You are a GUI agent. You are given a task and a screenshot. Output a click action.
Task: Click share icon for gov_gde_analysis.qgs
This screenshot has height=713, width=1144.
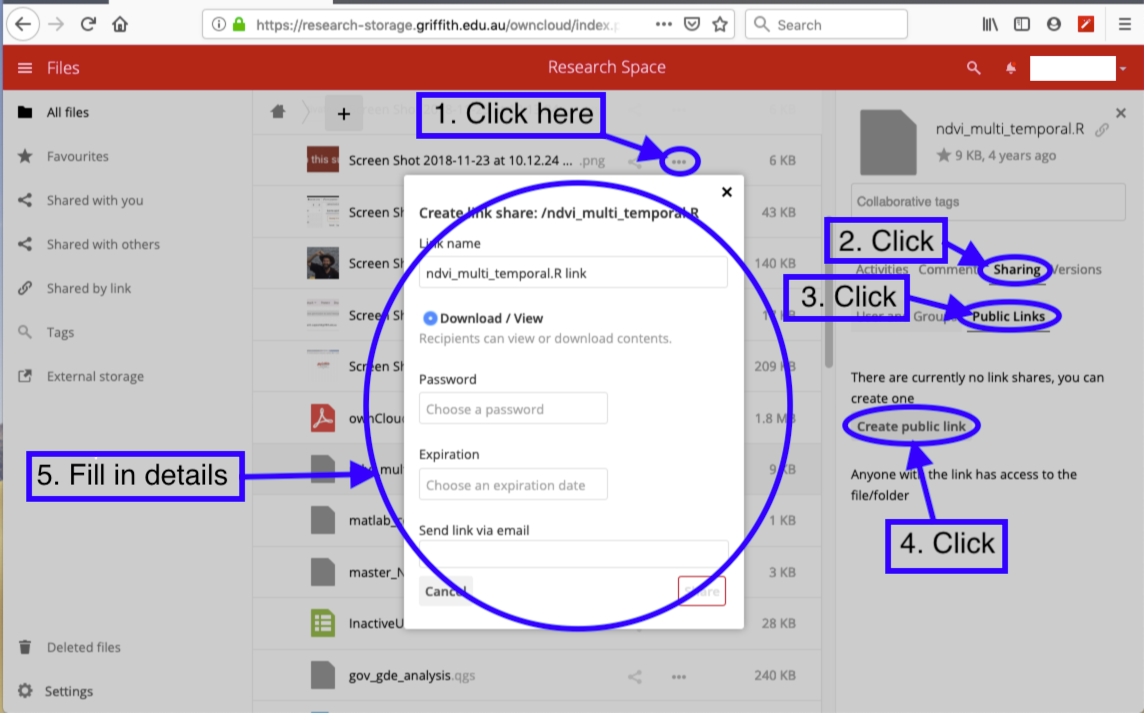tap(634, 676)
